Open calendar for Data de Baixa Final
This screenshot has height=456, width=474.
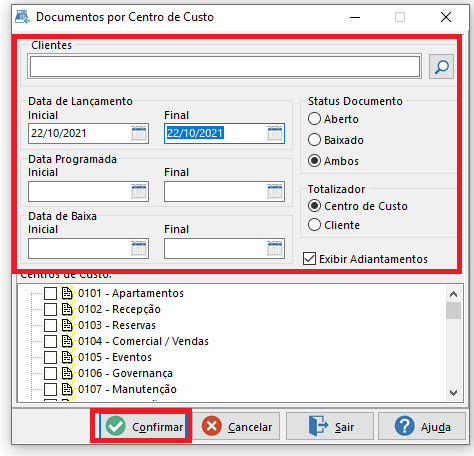pyautogui.click(x=275, y=248)
